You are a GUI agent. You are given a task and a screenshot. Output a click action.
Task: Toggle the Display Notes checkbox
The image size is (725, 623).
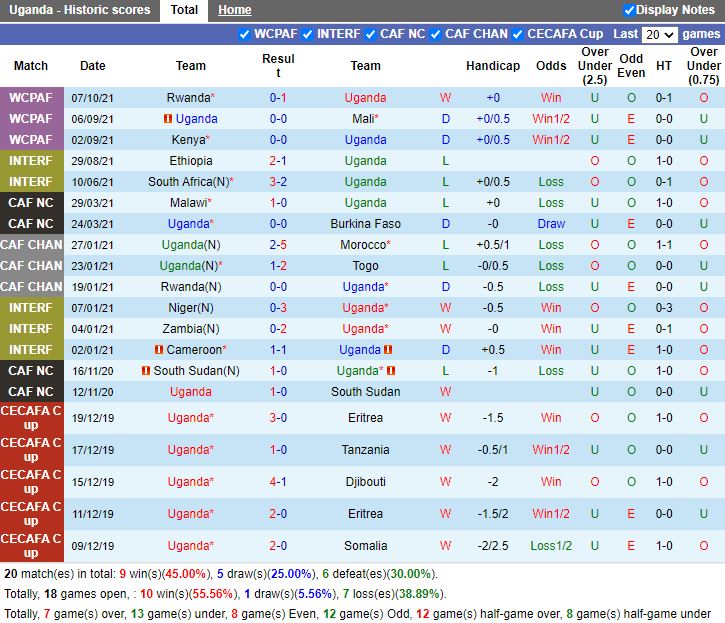629,10
